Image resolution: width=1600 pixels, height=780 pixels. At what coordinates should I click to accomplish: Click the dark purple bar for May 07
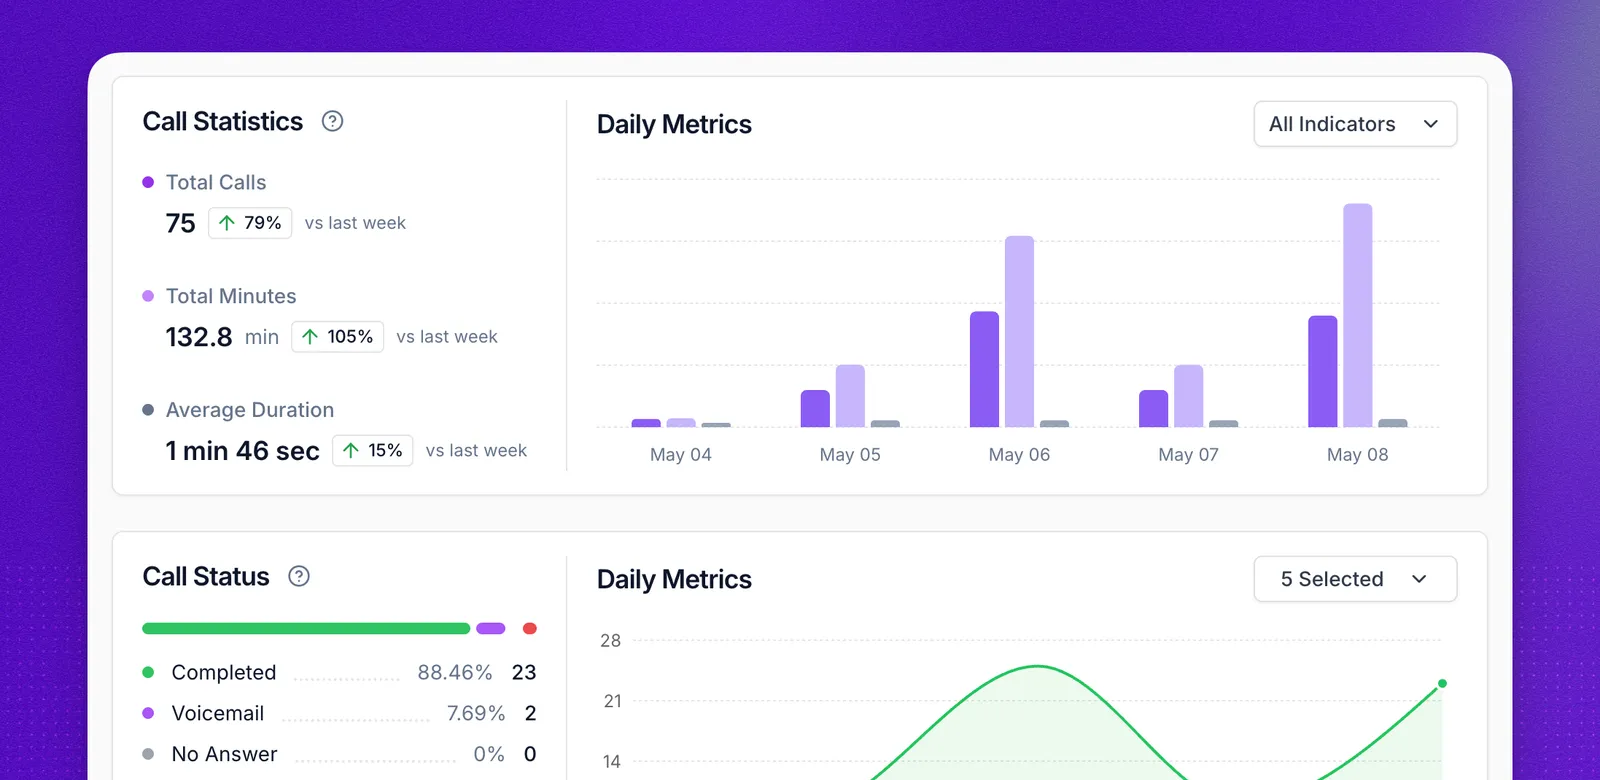coord(1153,408)
